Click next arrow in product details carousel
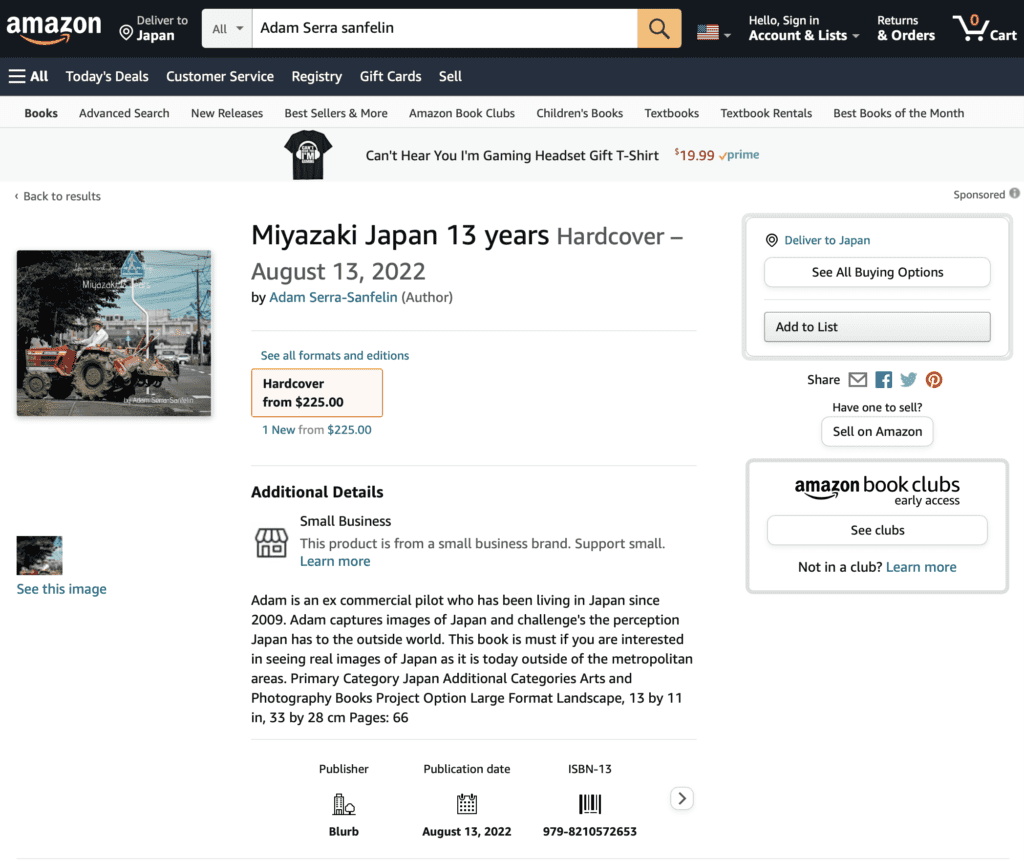This screenshot has height=861, width=1024. [682, 798]
